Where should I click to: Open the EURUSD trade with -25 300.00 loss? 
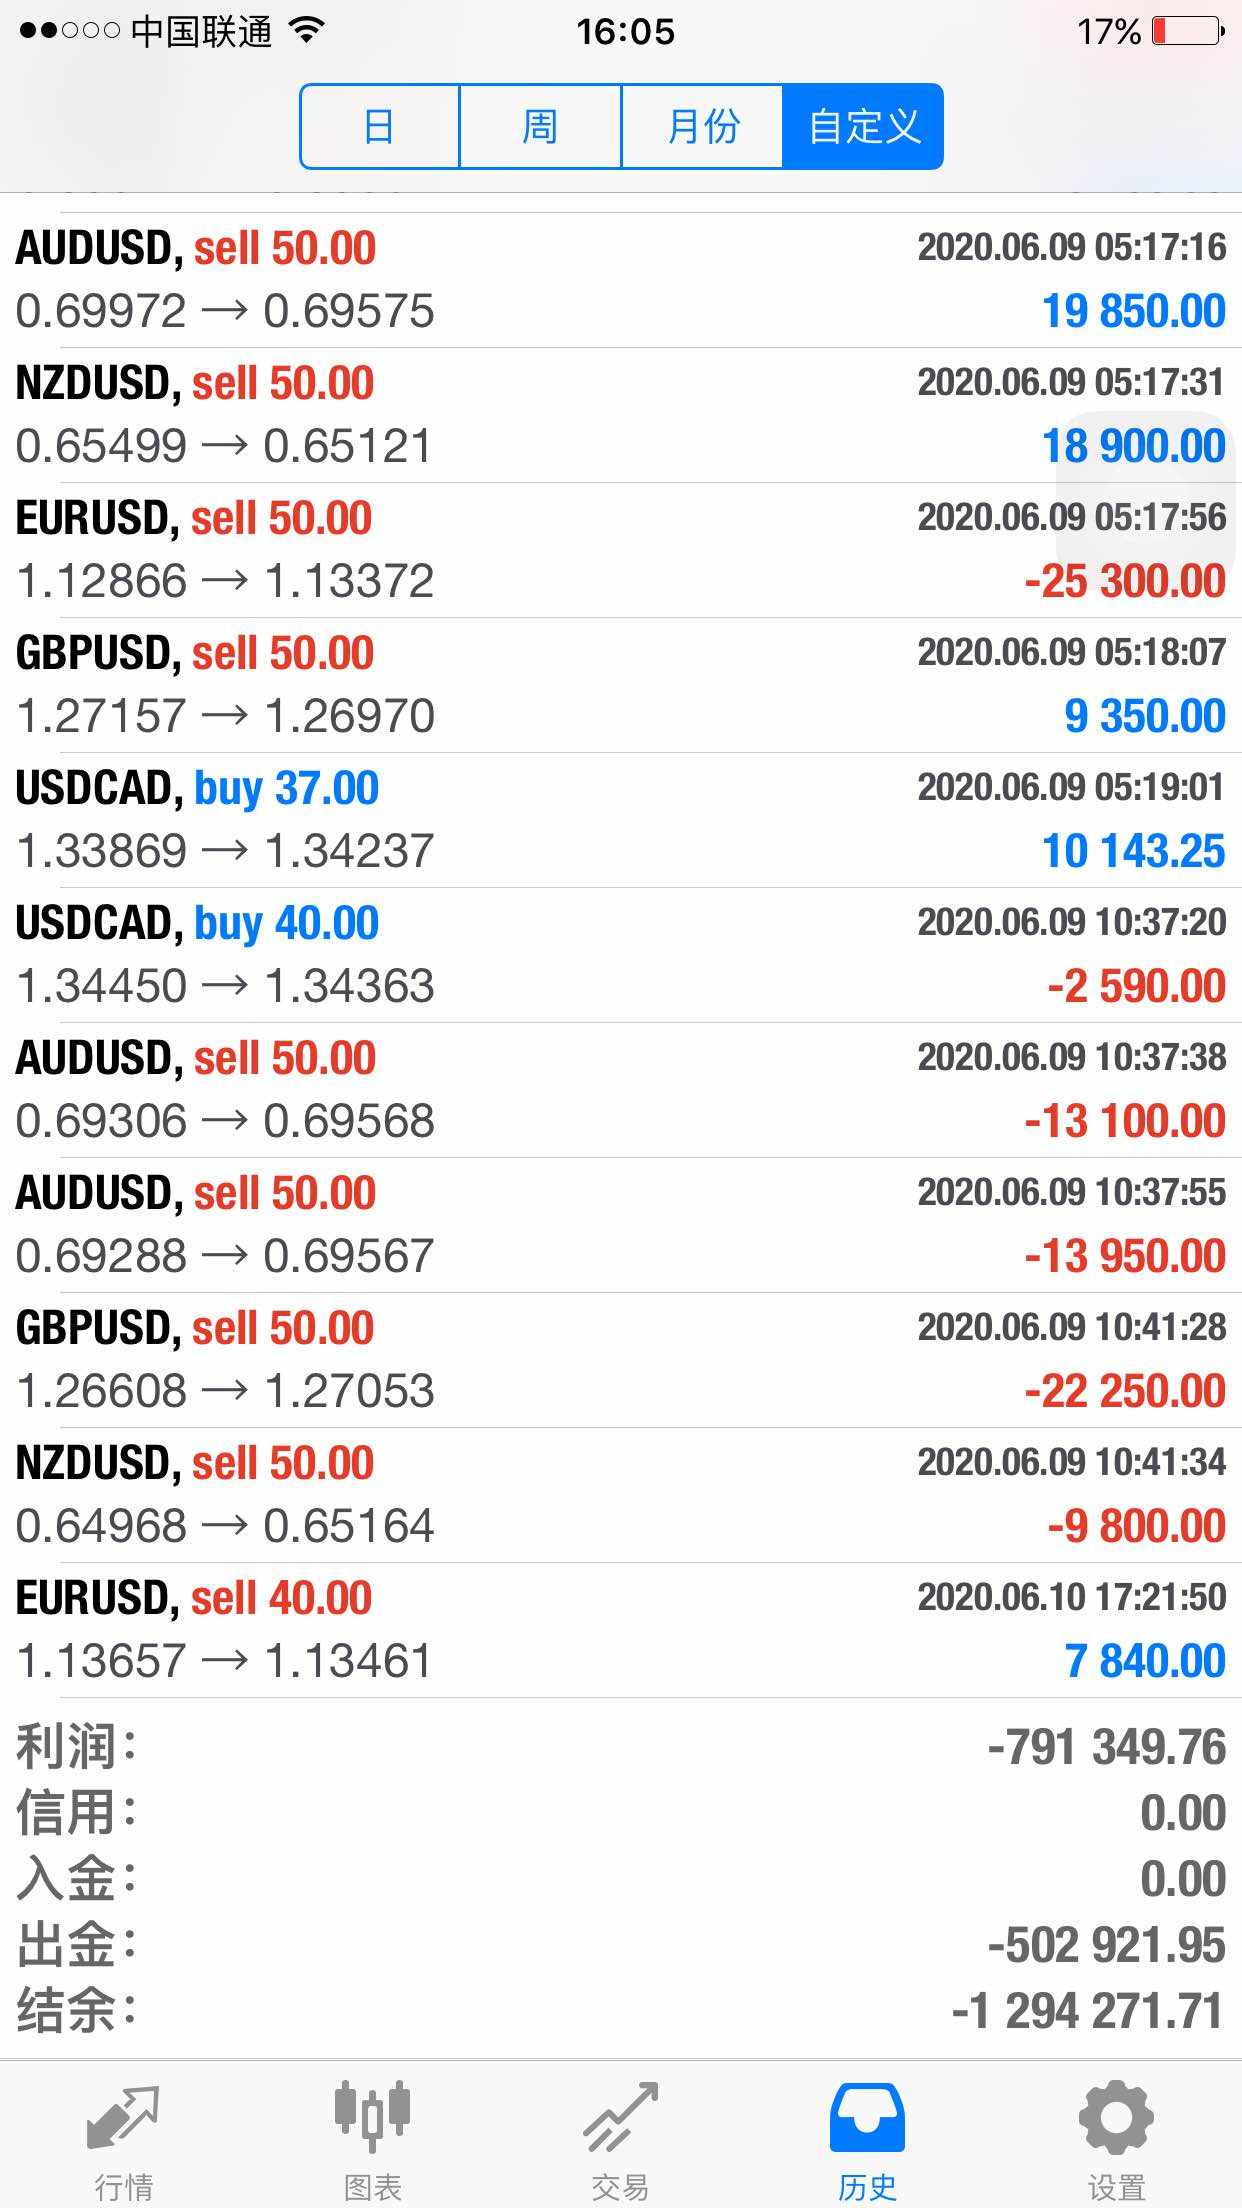pos(621,550)
